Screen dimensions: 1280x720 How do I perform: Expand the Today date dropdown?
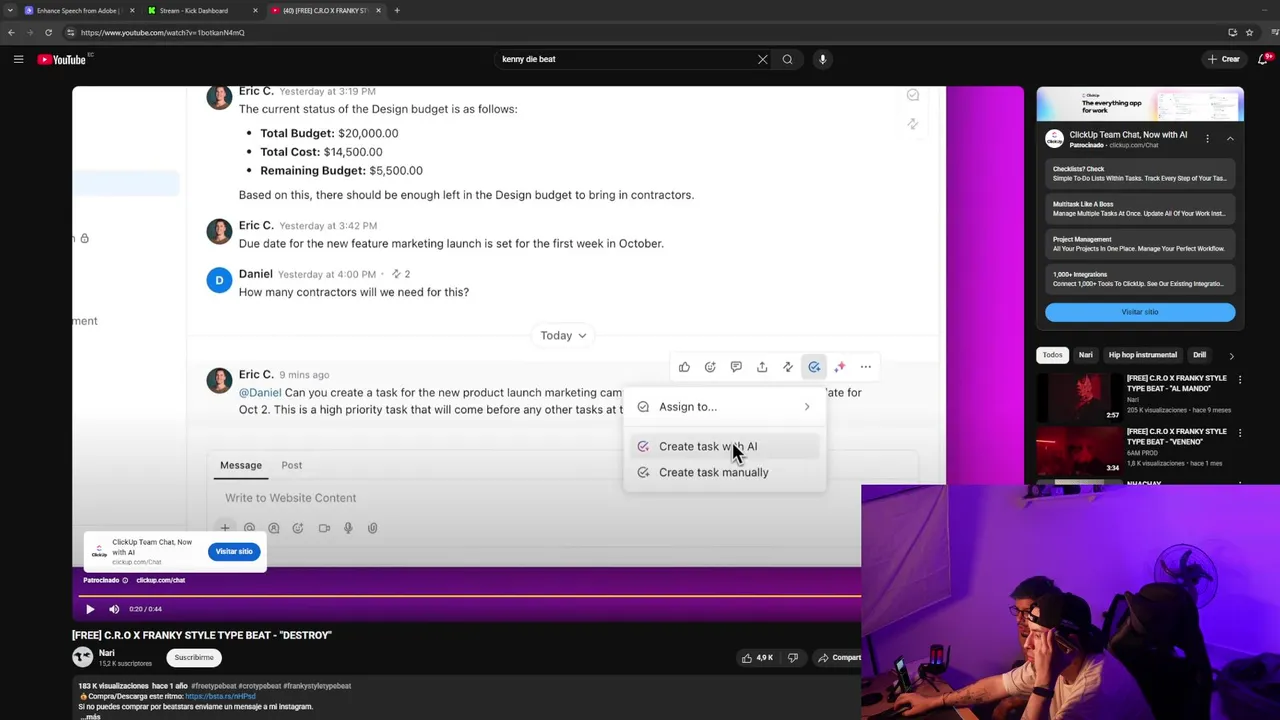pyautogui.click(x=564, y=336)
